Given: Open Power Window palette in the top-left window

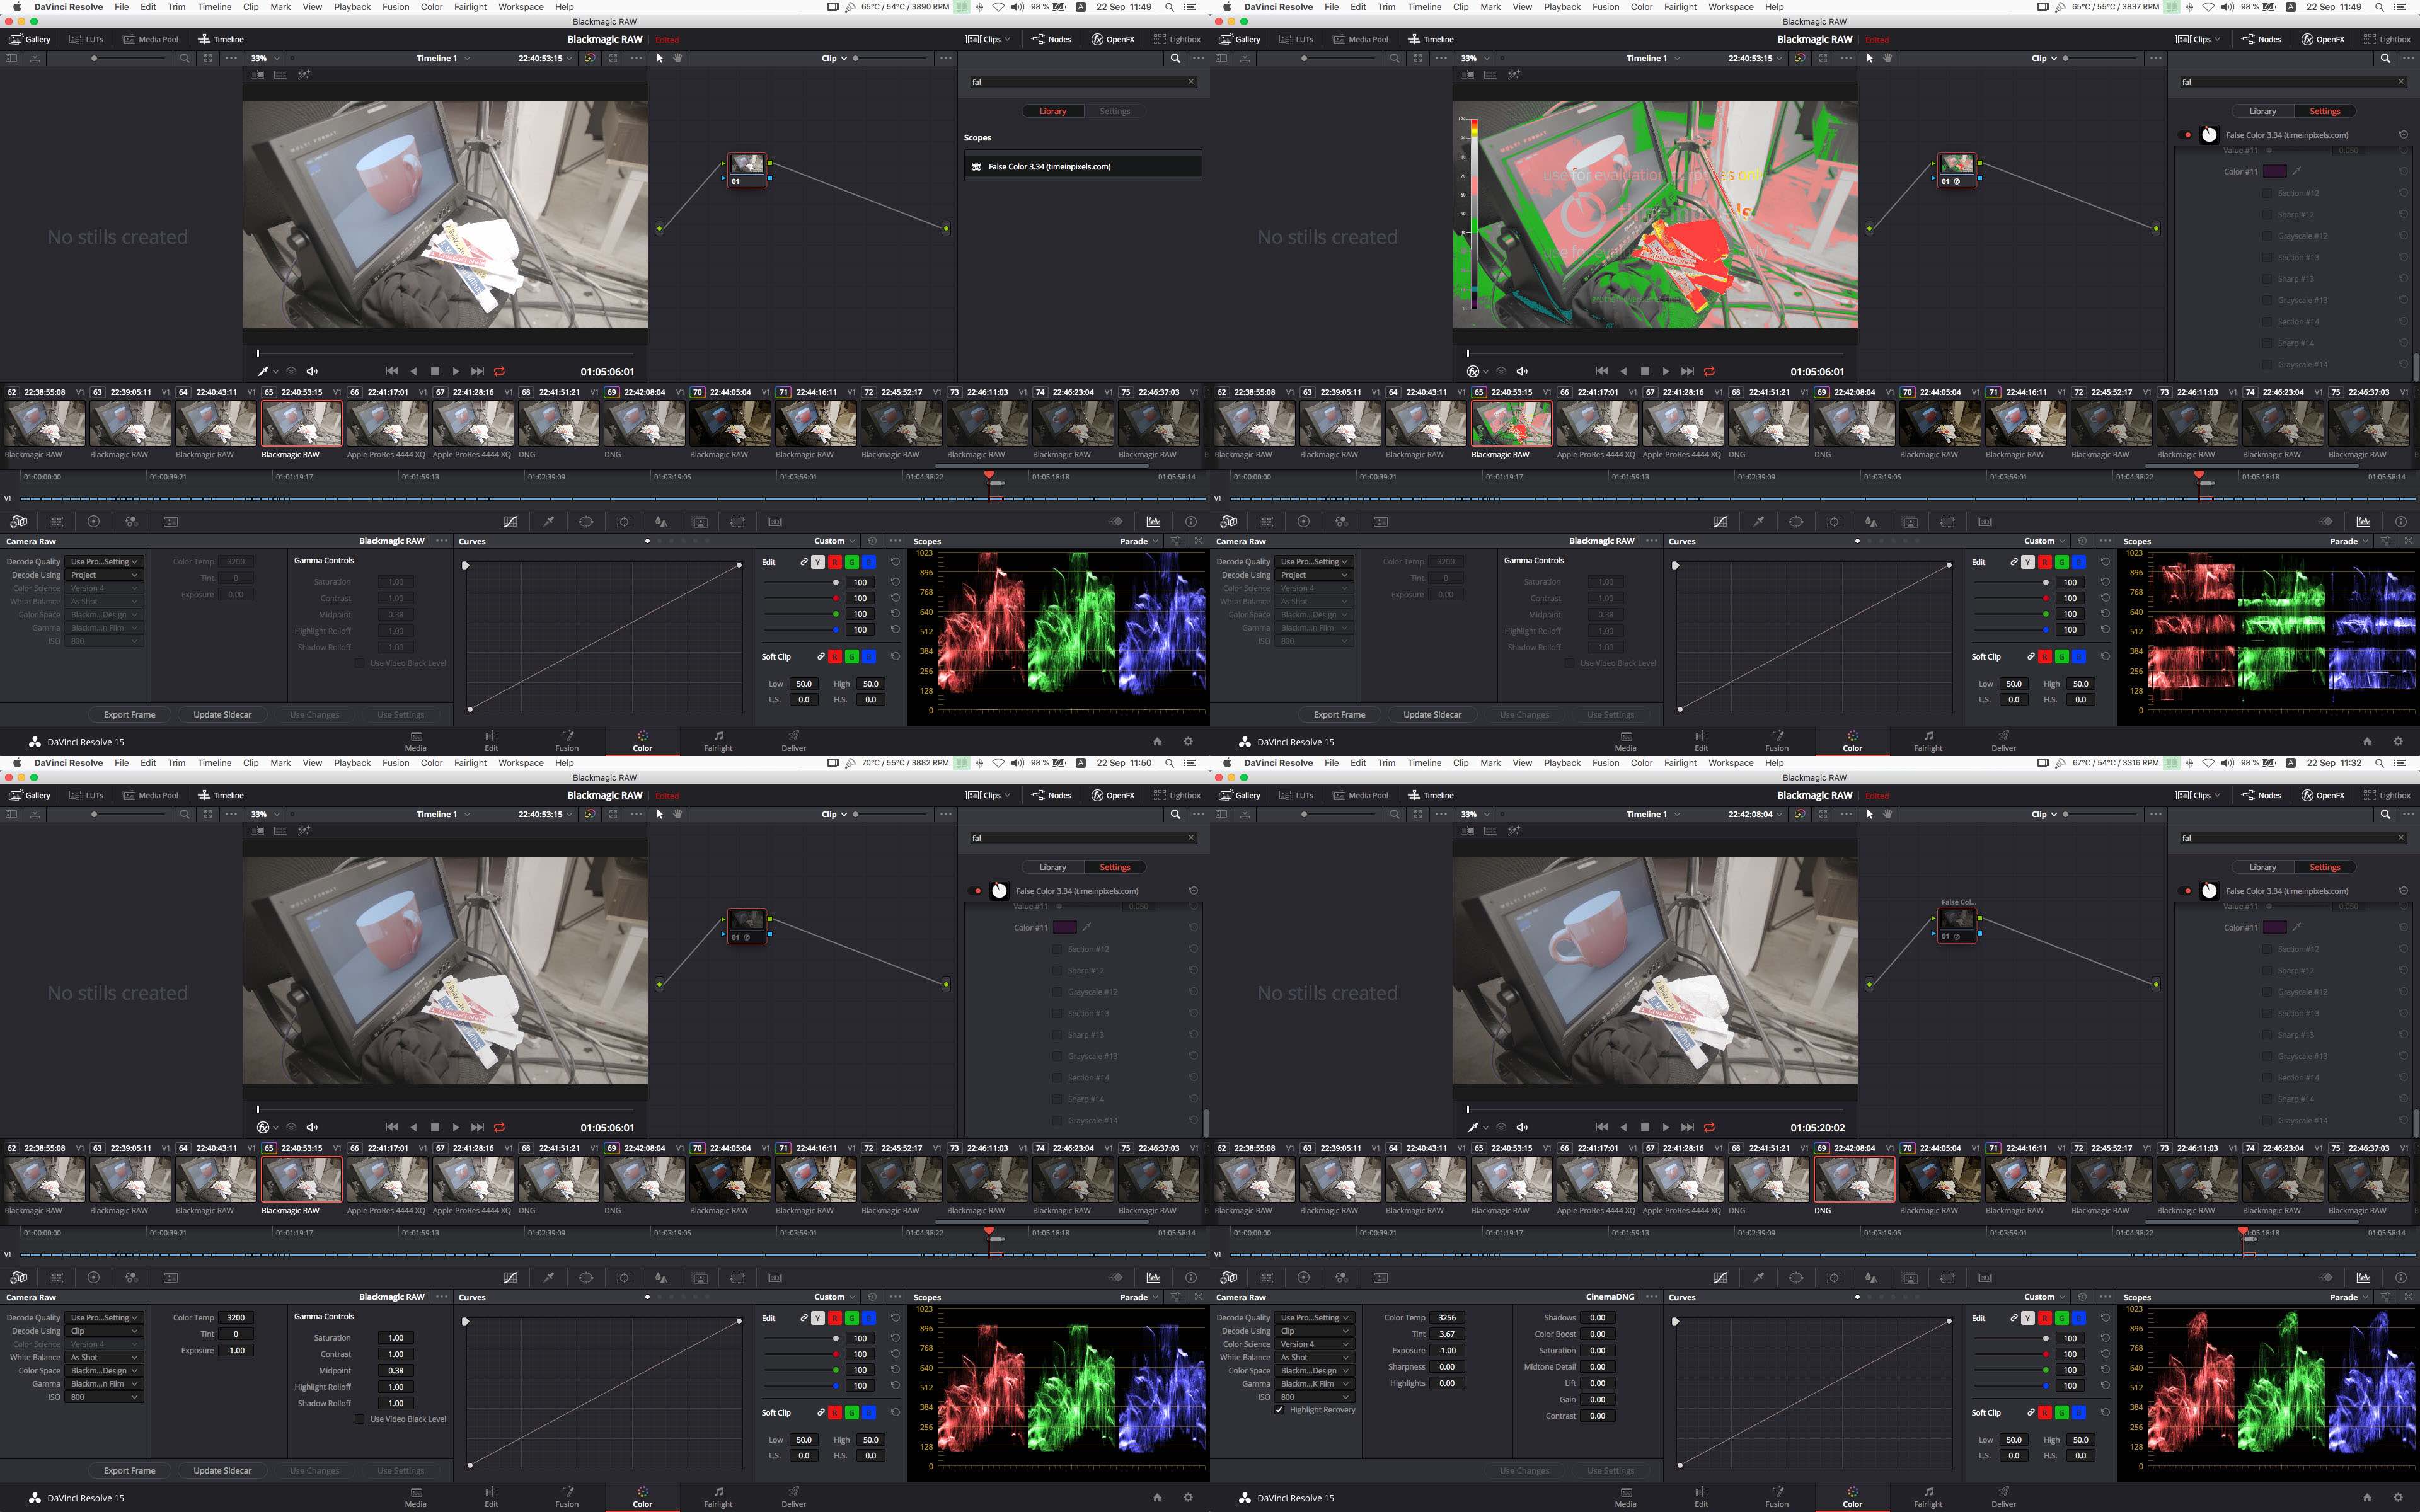Looking at the screenshot, I should tap(586, 521).
